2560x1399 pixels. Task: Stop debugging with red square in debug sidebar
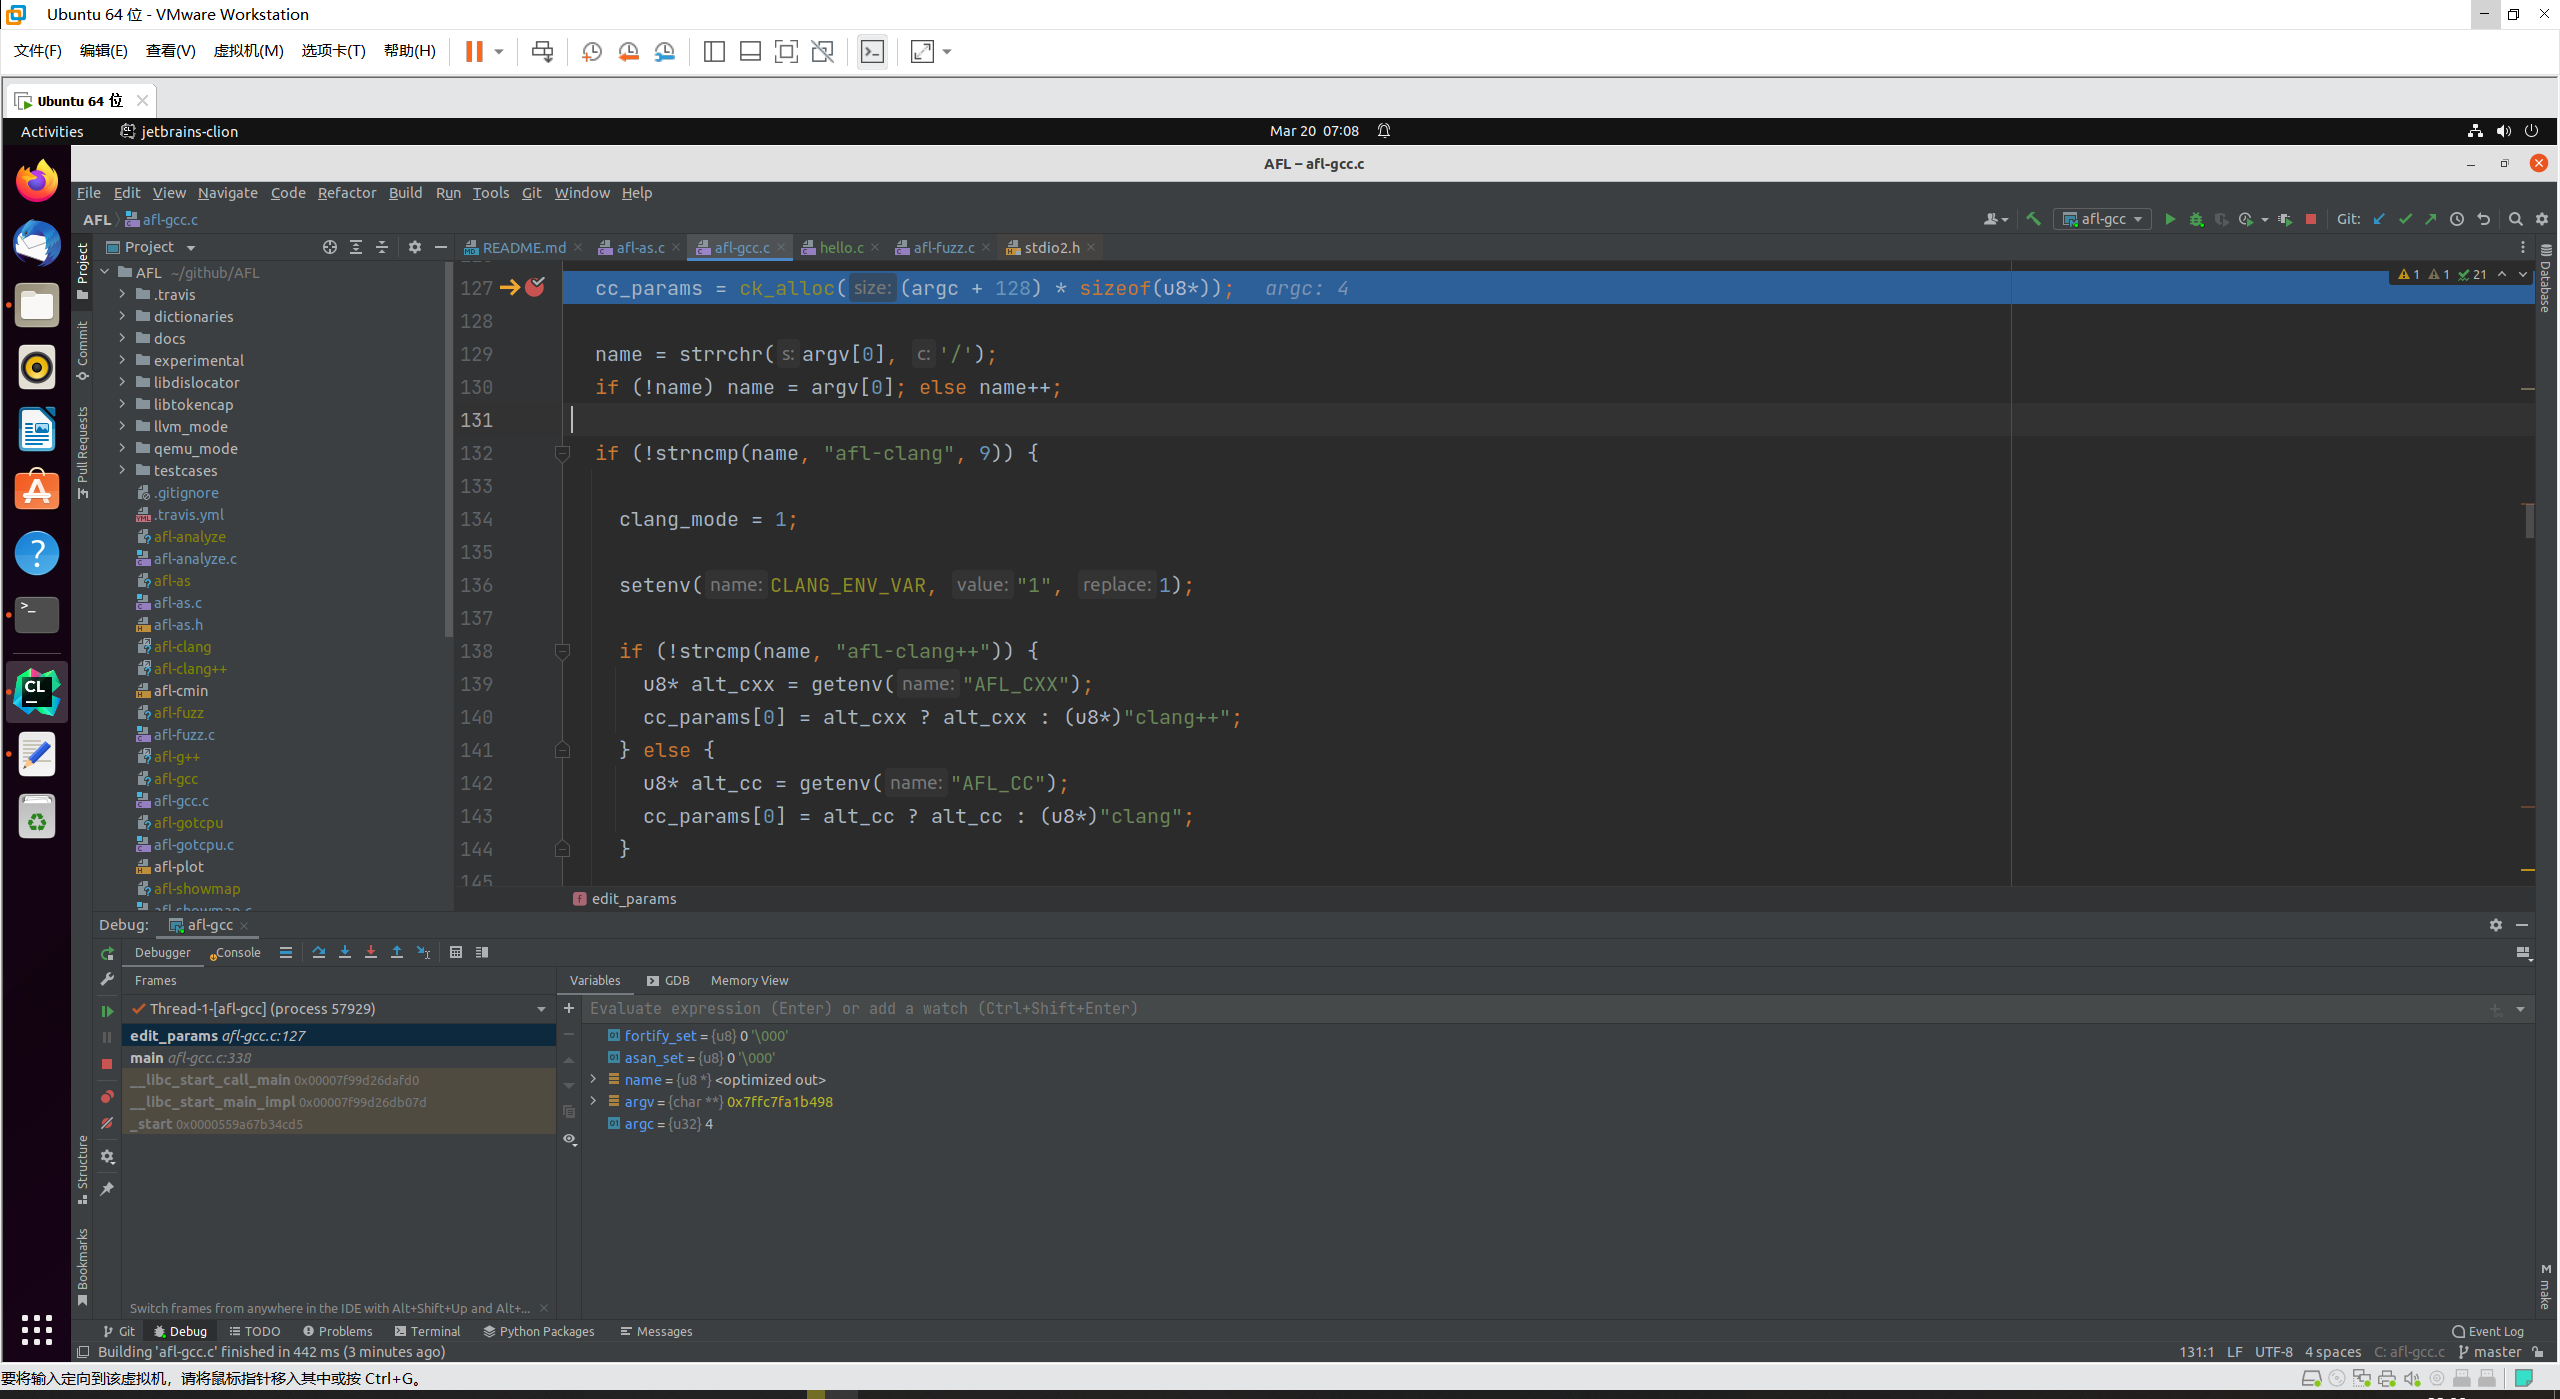(x=107, y=1064)
